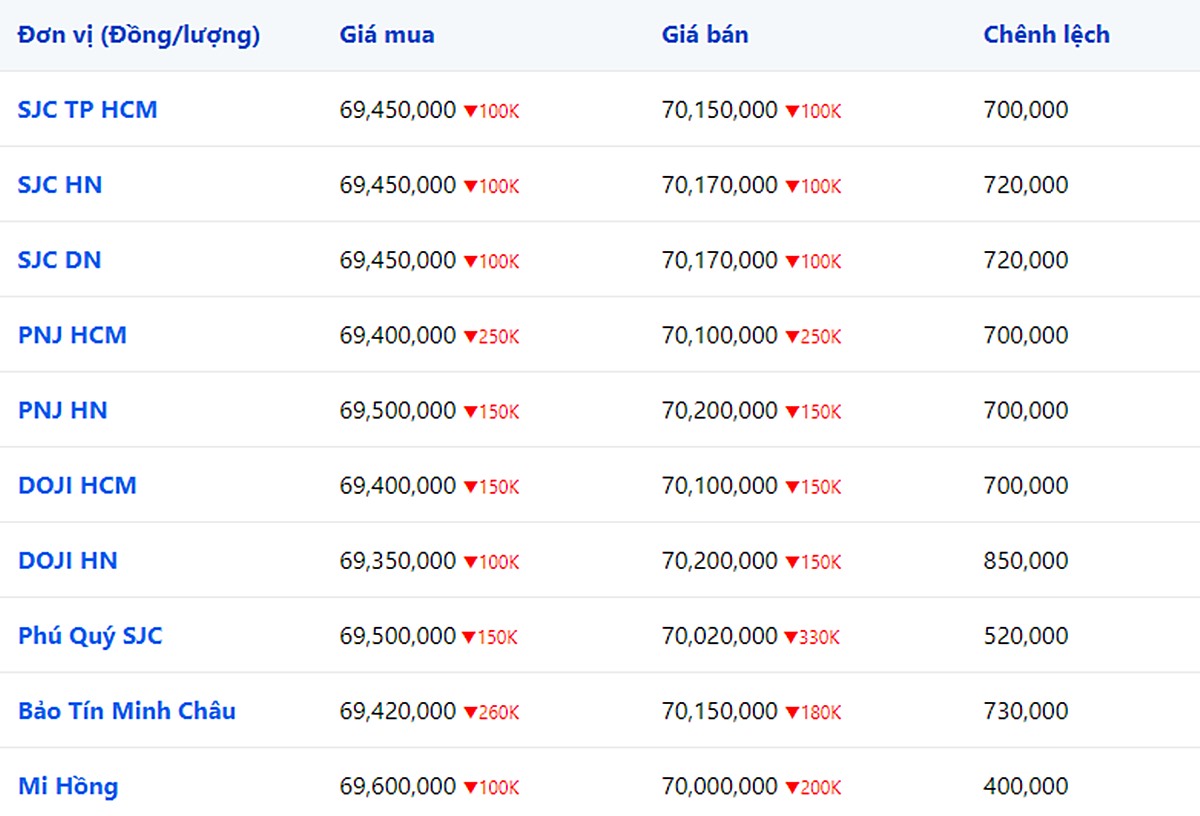Select Phú Quý SJC buy price 69,500,000
The height and width of the screenshot is (816, 1200).
(398, 635)
